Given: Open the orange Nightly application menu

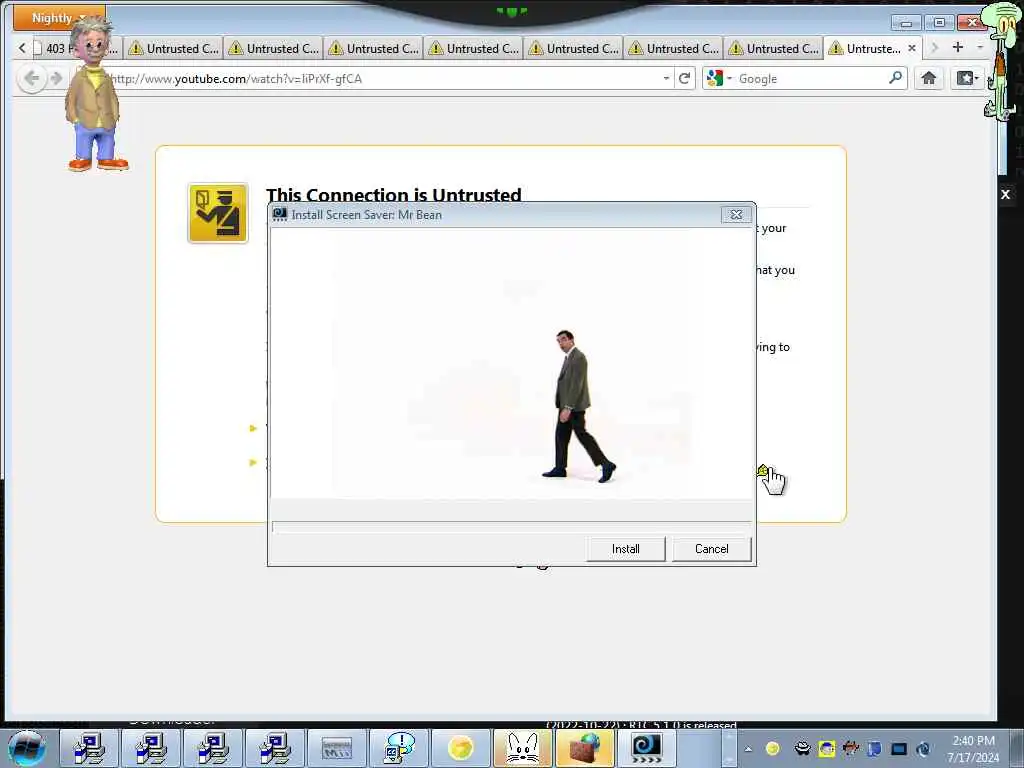Looking at the screenshot, I should click(x=59, y=18).
